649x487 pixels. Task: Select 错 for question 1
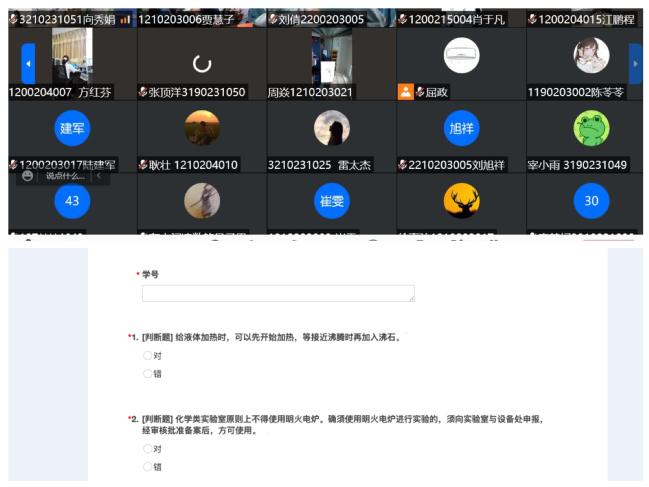coord(148,373)
